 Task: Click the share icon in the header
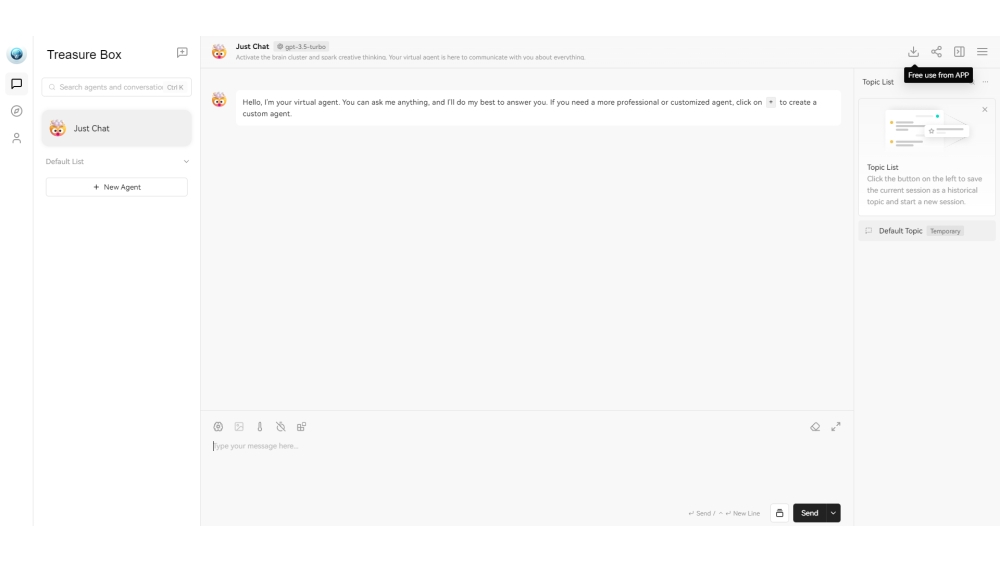pos(936,52)
